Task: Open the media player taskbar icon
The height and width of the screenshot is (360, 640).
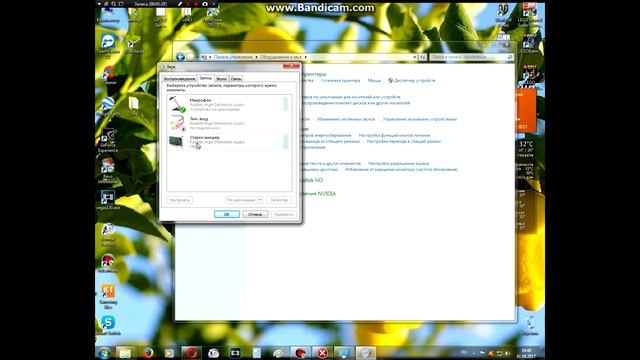Action: [169, 353]
